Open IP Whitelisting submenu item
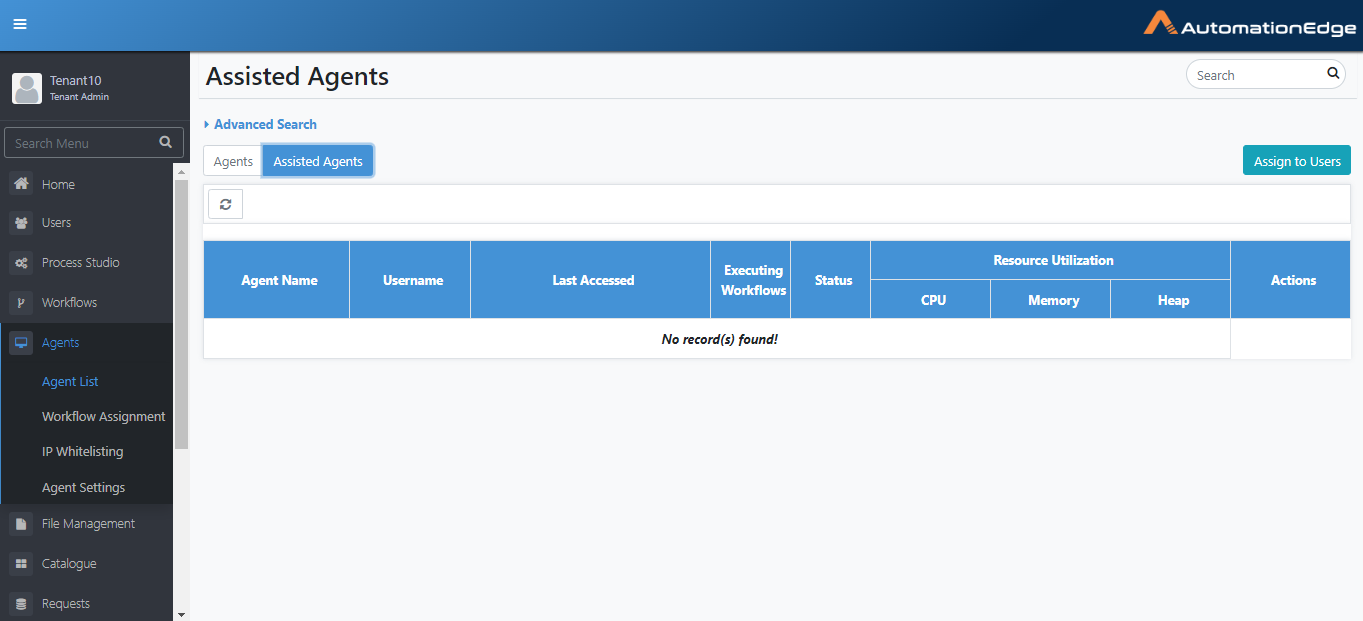 (82, 451)
